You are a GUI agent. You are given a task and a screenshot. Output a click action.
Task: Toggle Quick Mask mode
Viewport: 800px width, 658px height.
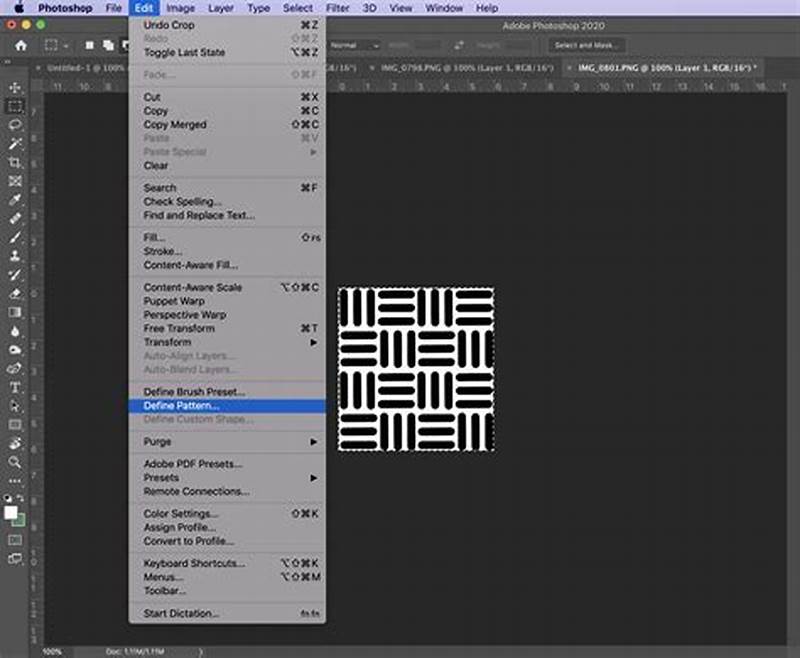[x=13, y=541]
